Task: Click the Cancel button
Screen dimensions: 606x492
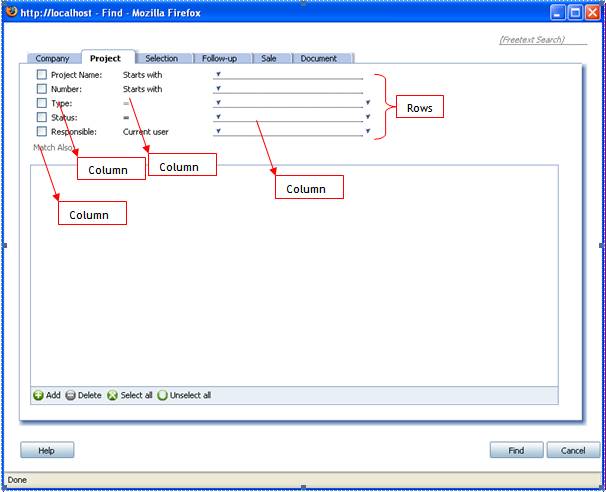Action: (574, 450)
